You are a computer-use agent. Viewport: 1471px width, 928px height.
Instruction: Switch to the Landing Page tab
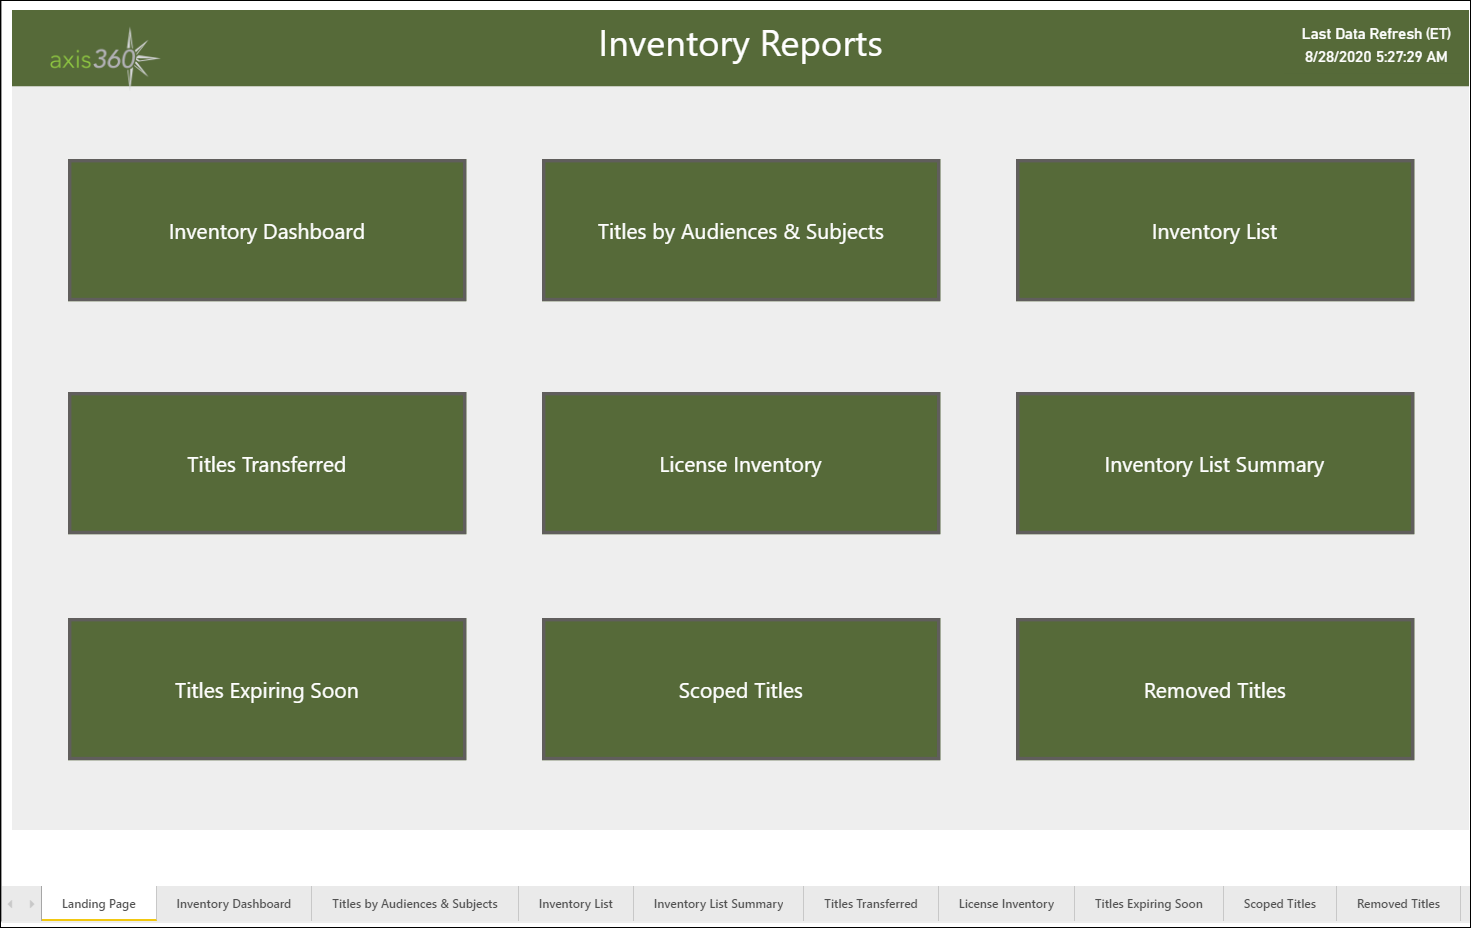[x=98, y=903]
